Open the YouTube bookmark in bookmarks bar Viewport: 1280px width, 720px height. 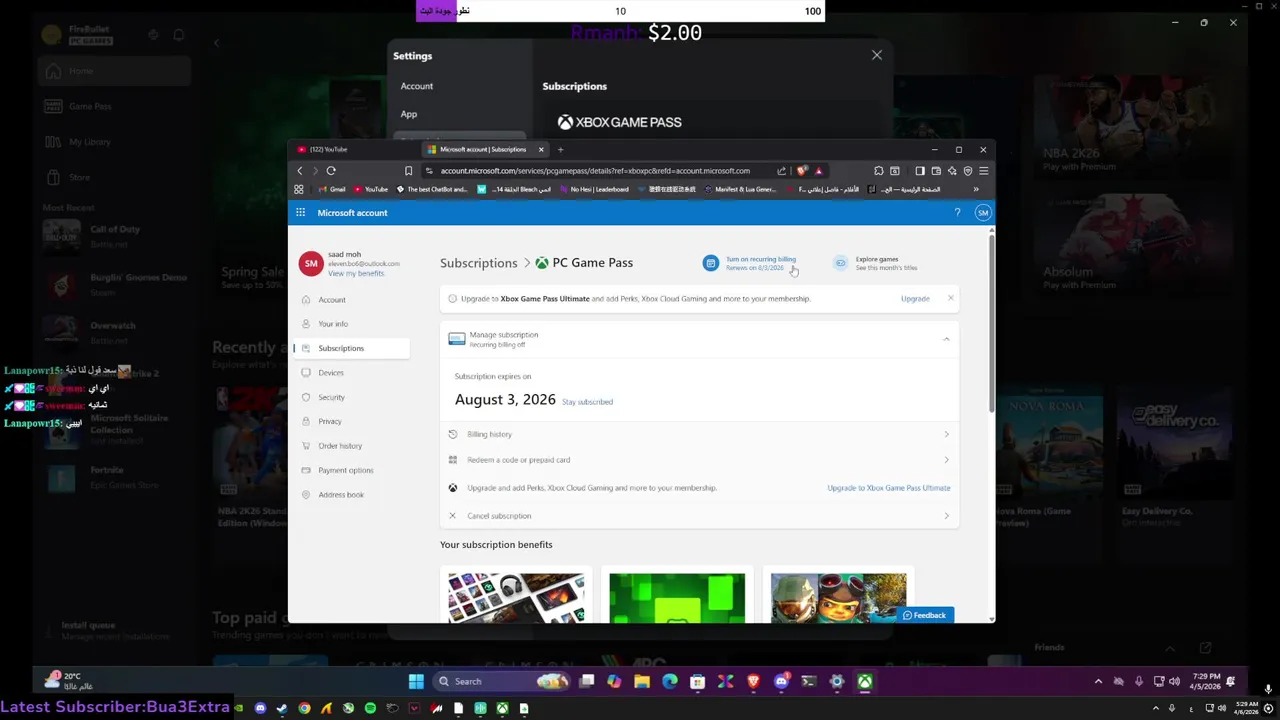click(371, 189)
